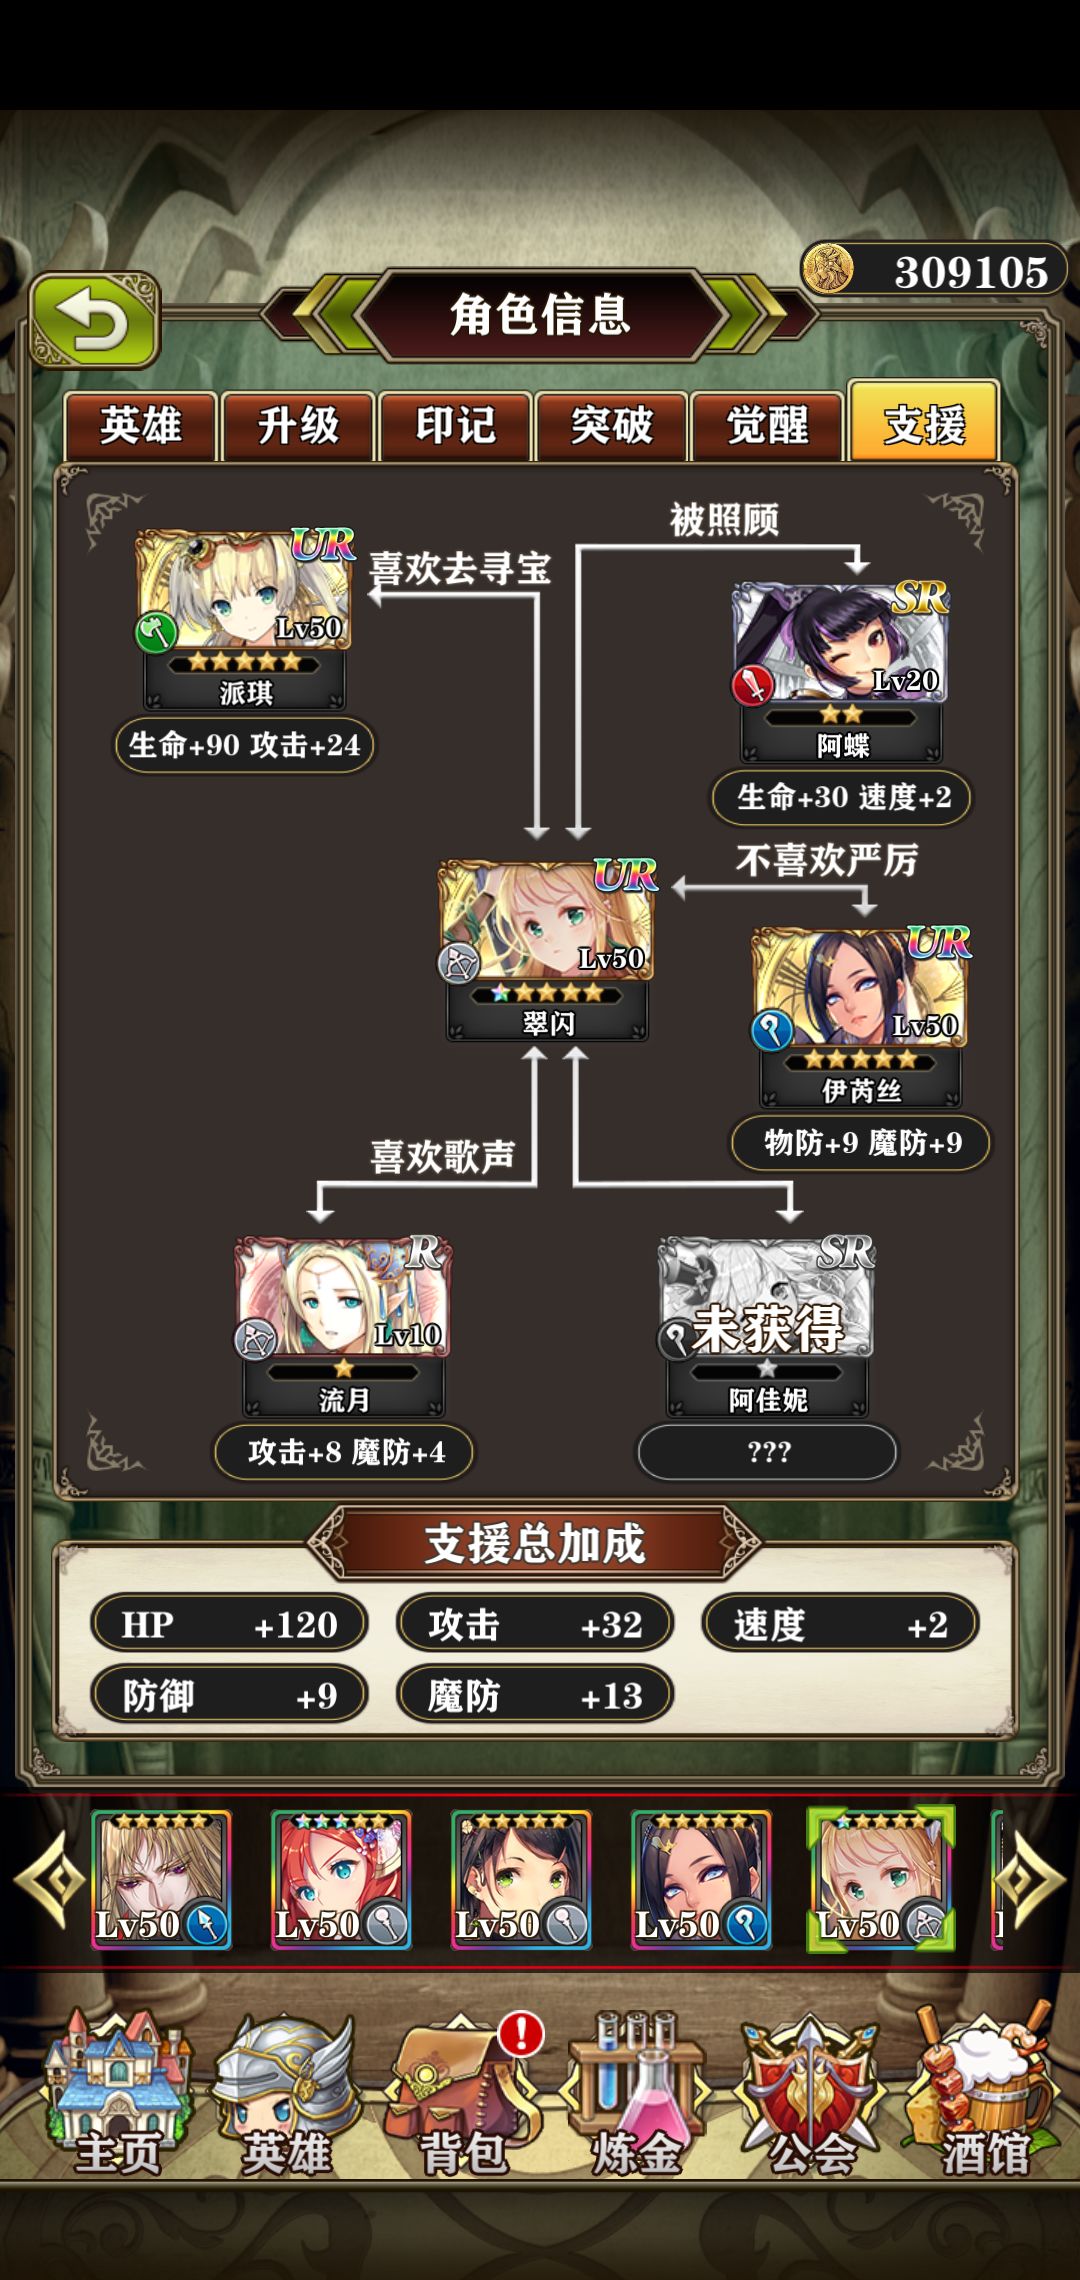The image size is (1080, 2280).
Task: Tap the gold coin currency icon
Action: point(828,269)
